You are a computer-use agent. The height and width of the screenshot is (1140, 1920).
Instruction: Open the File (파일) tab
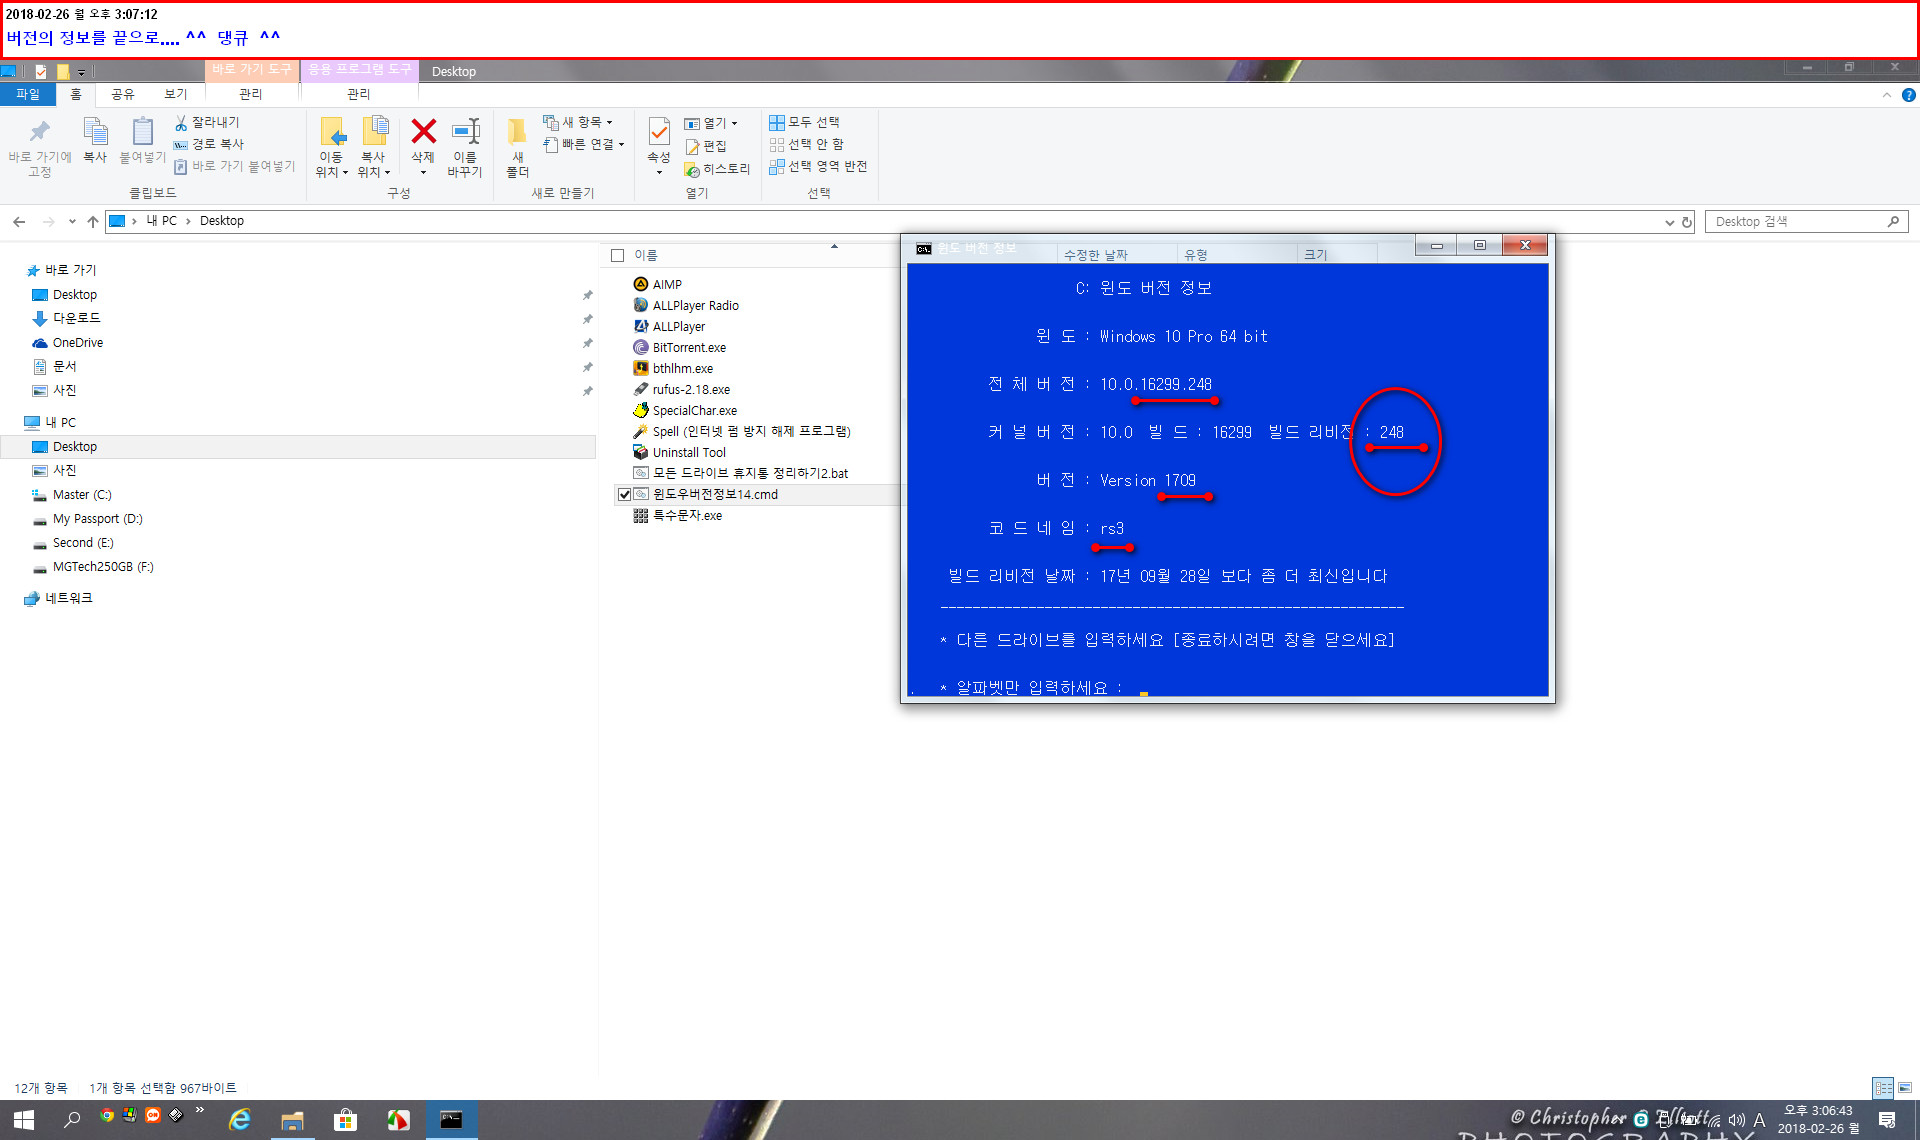28,94
